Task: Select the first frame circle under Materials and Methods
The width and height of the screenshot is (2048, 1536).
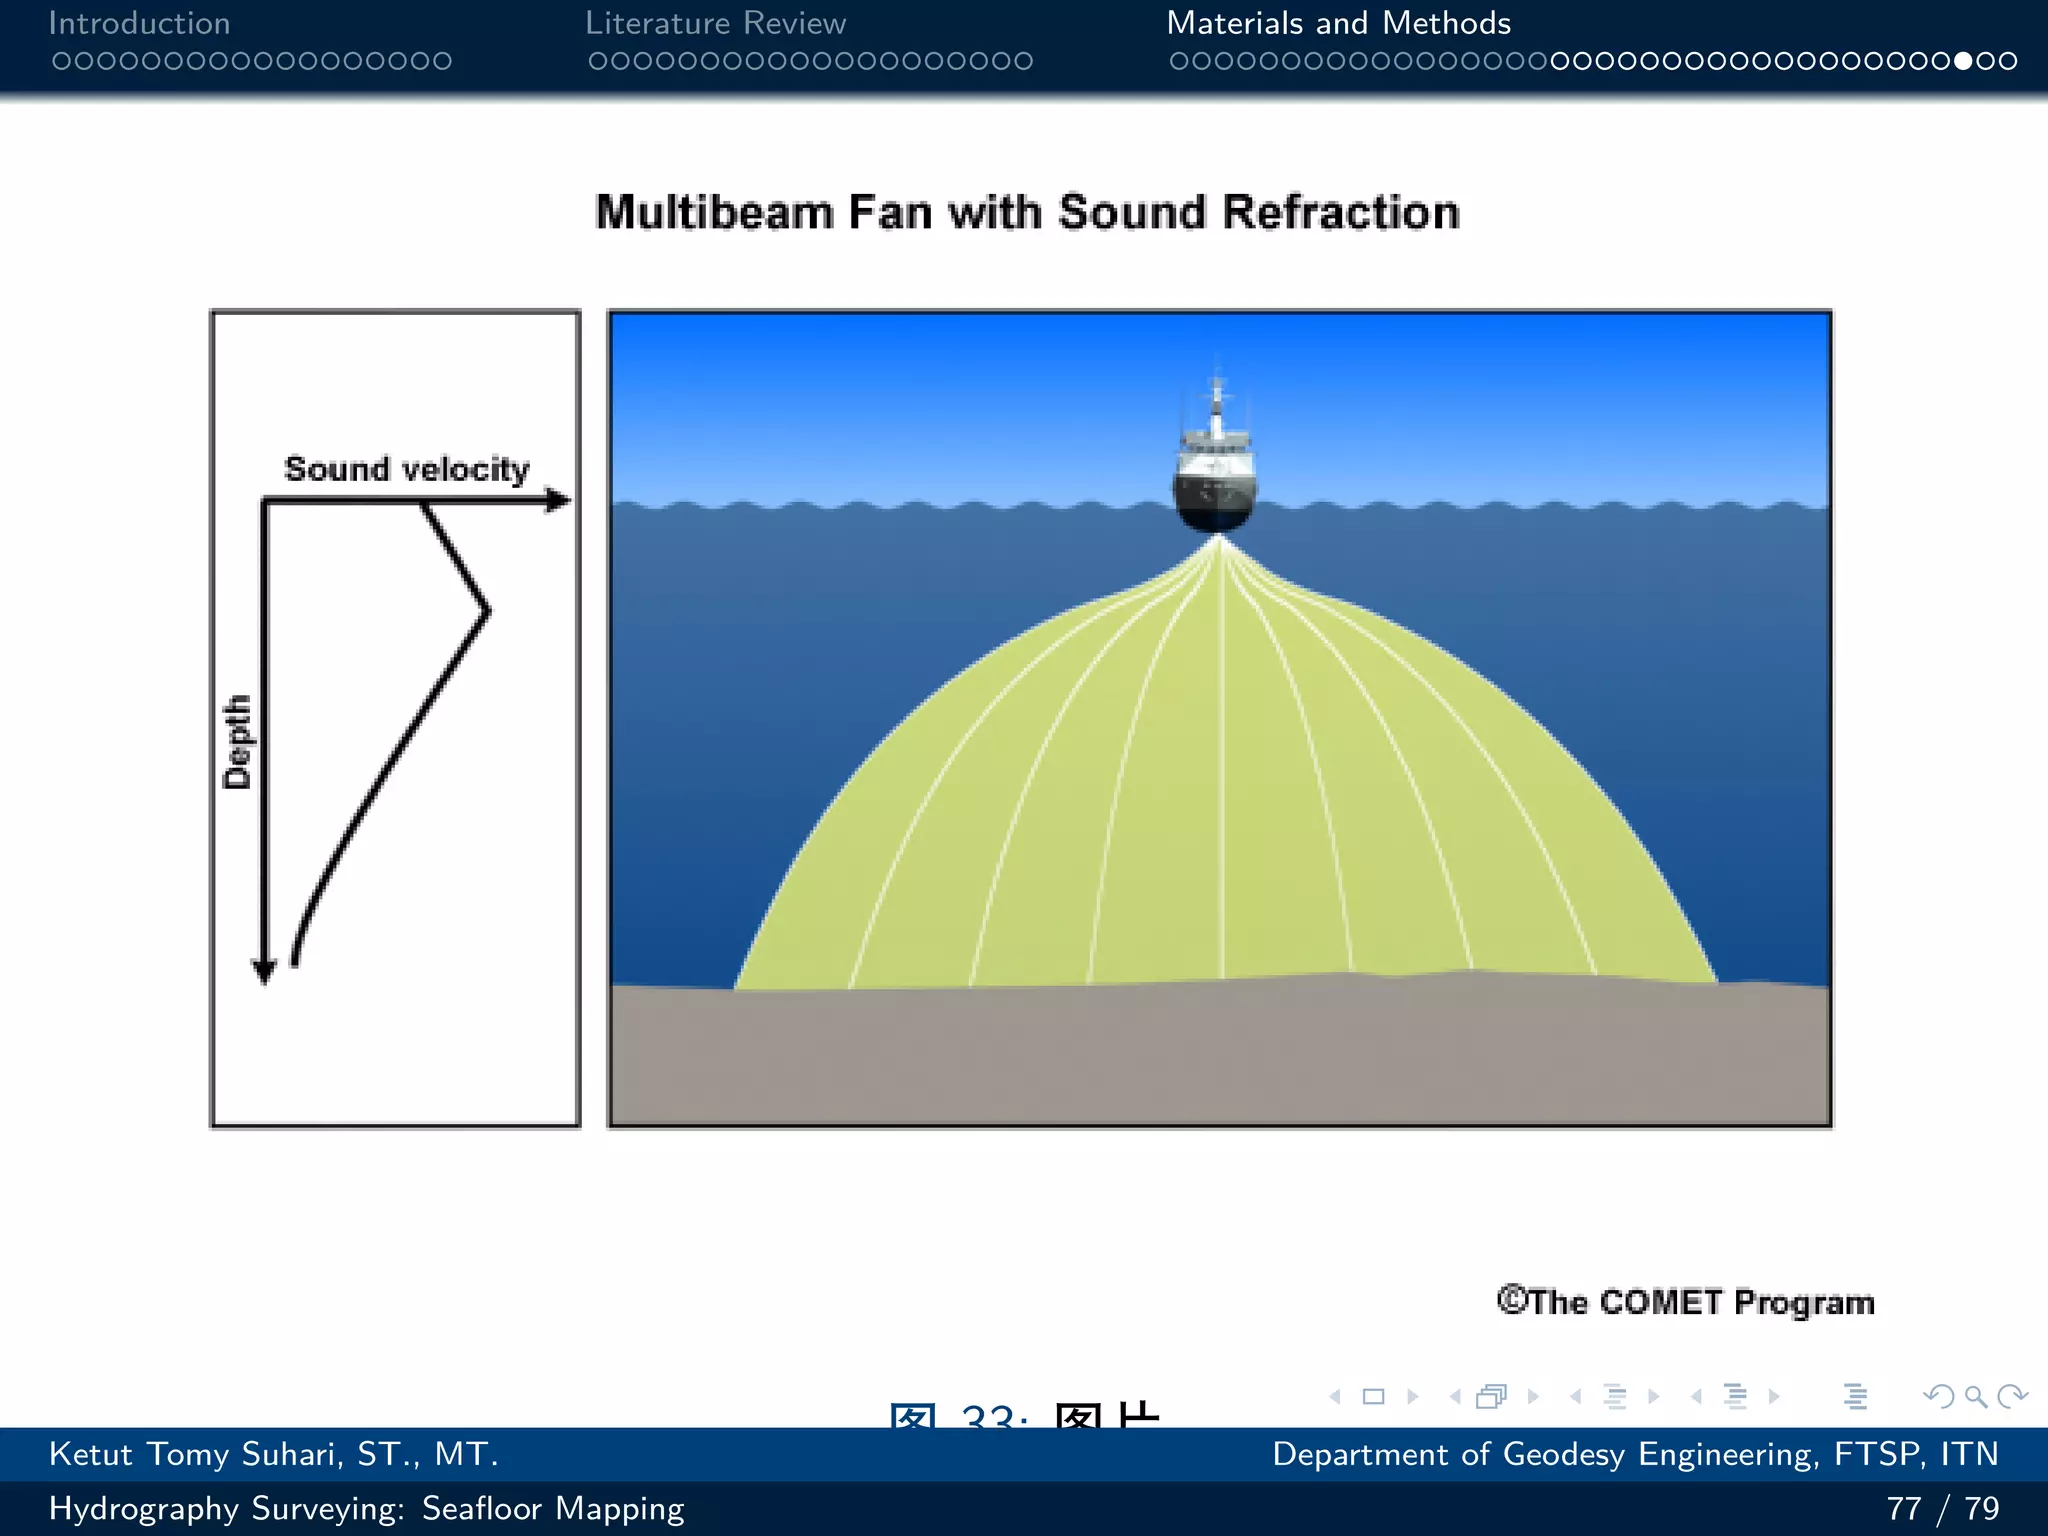Action: pyautogui.click(x=1180, y=61)
